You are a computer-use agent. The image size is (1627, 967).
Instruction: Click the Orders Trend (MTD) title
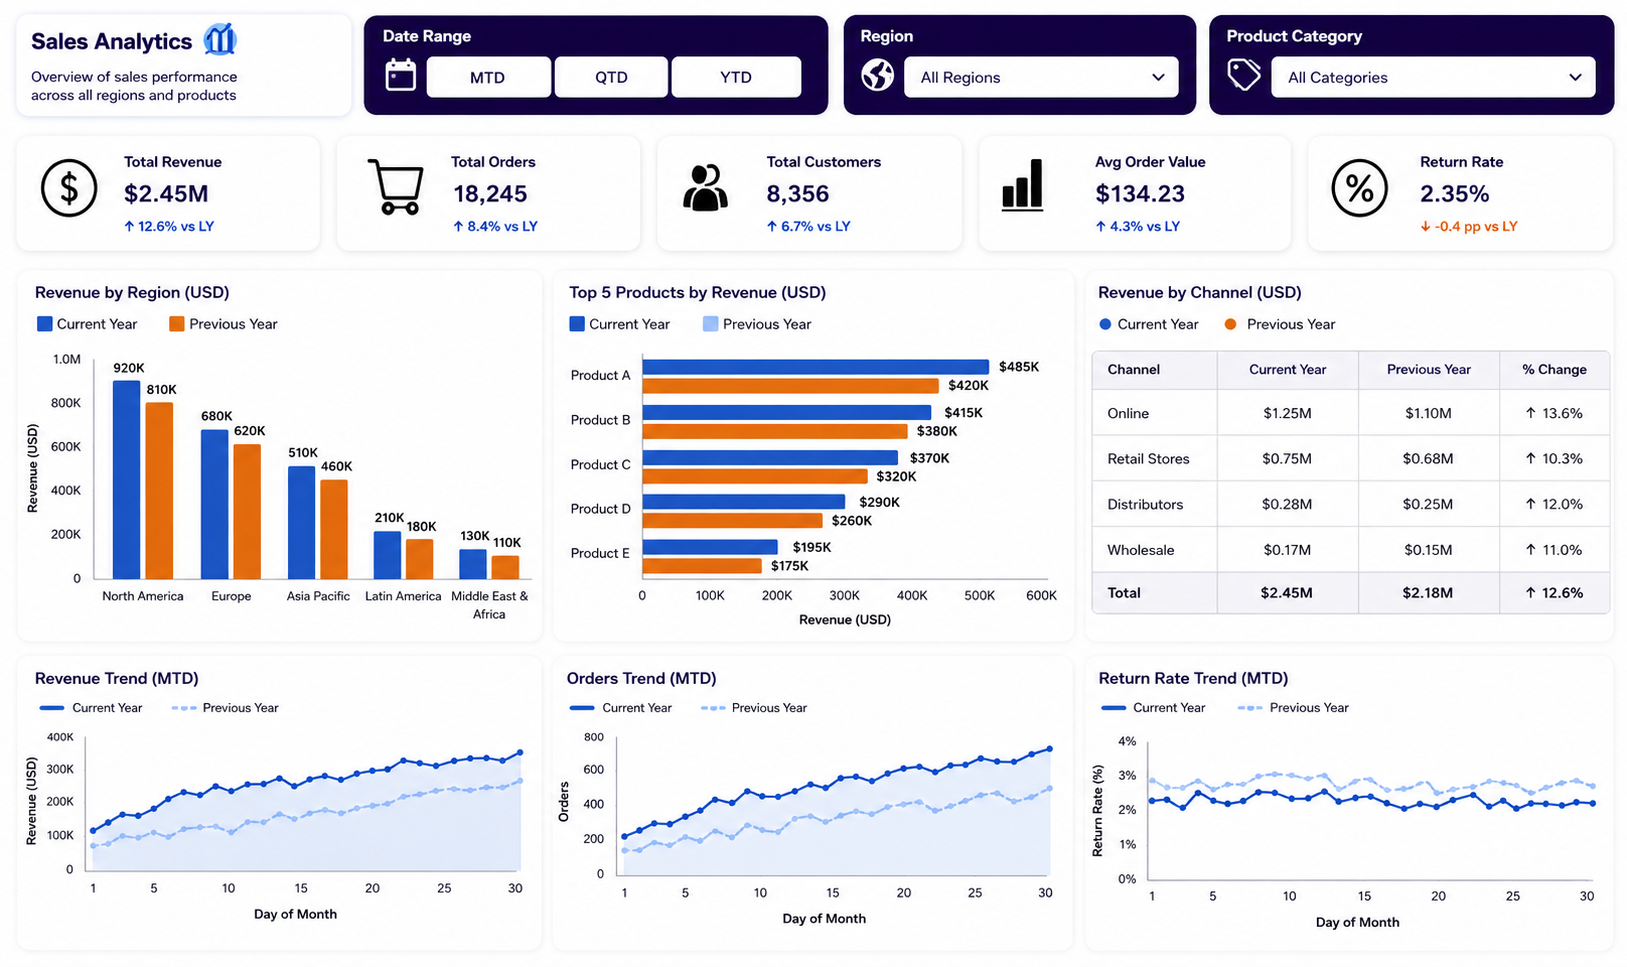(642, 678)
